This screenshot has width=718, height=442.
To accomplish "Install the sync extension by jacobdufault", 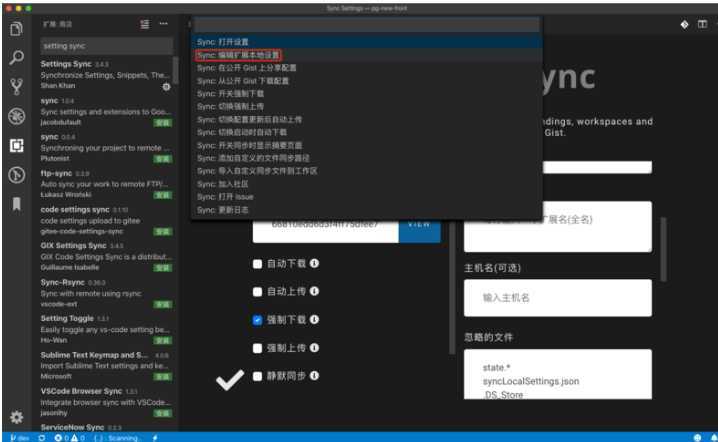I will pos(163,123).
